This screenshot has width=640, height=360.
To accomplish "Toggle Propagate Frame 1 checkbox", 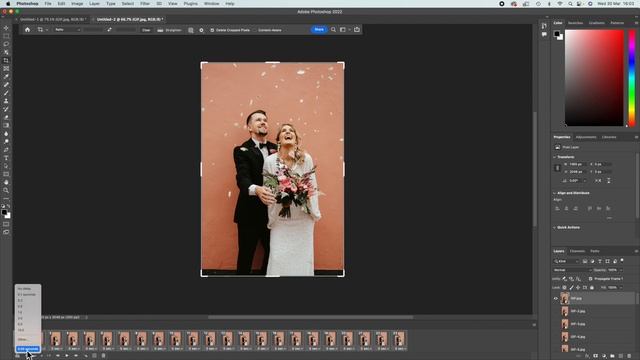I will pyautogui.click(x=590, y=279).
